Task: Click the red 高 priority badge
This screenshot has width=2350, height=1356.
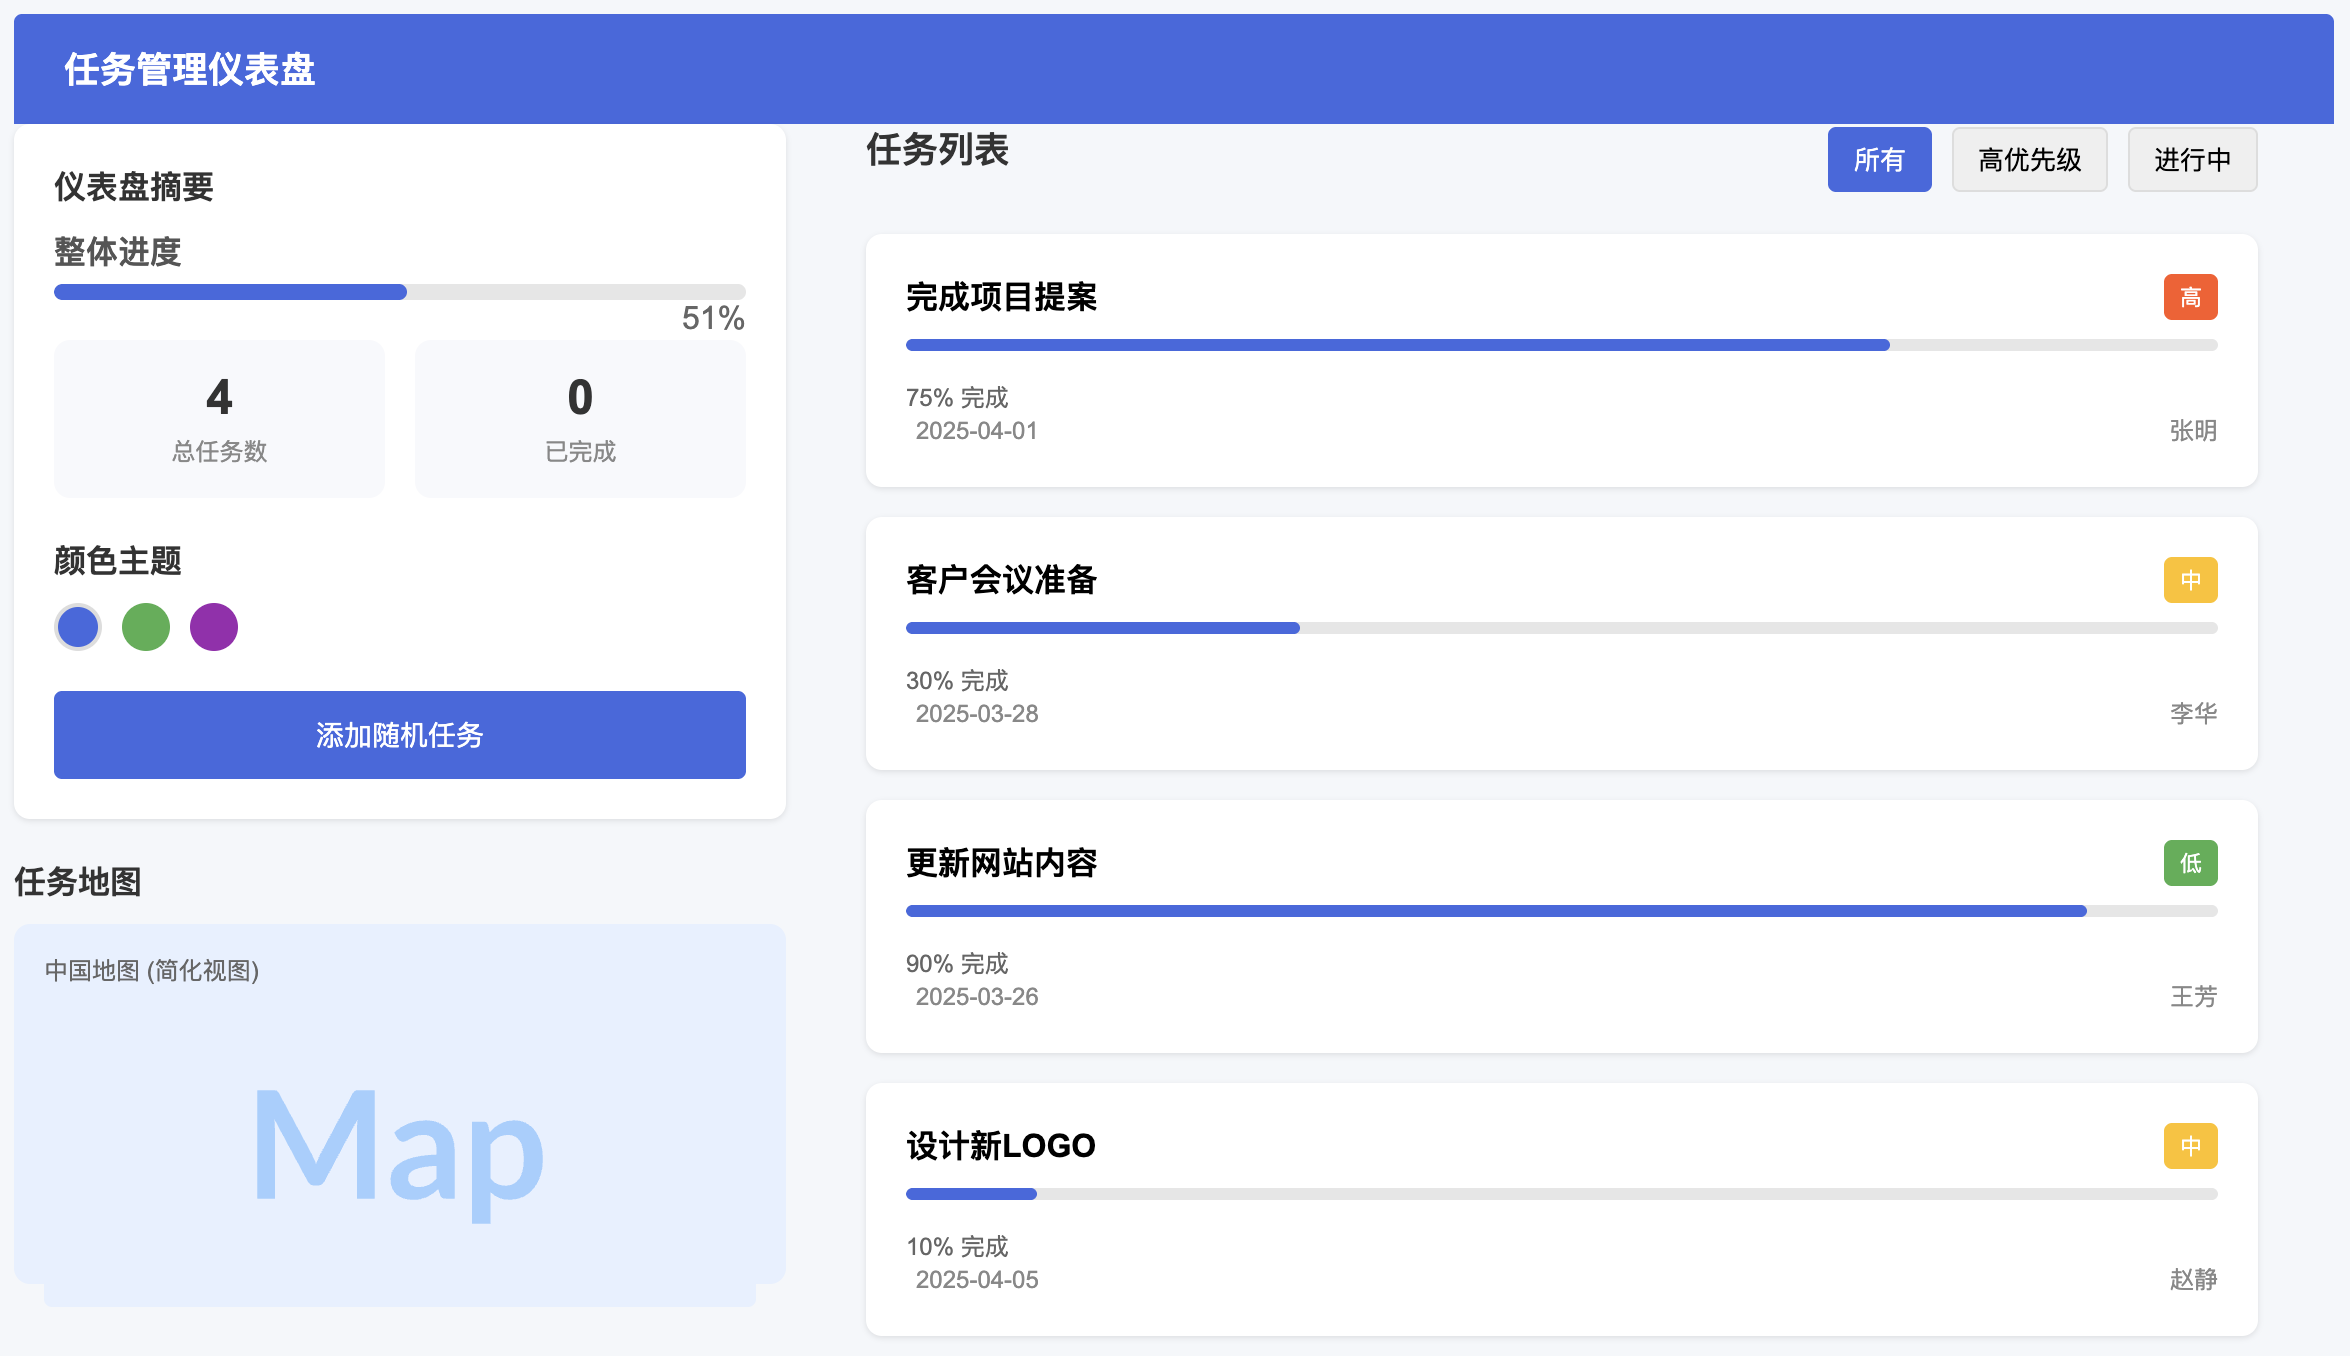Action: coord(2190,297)
